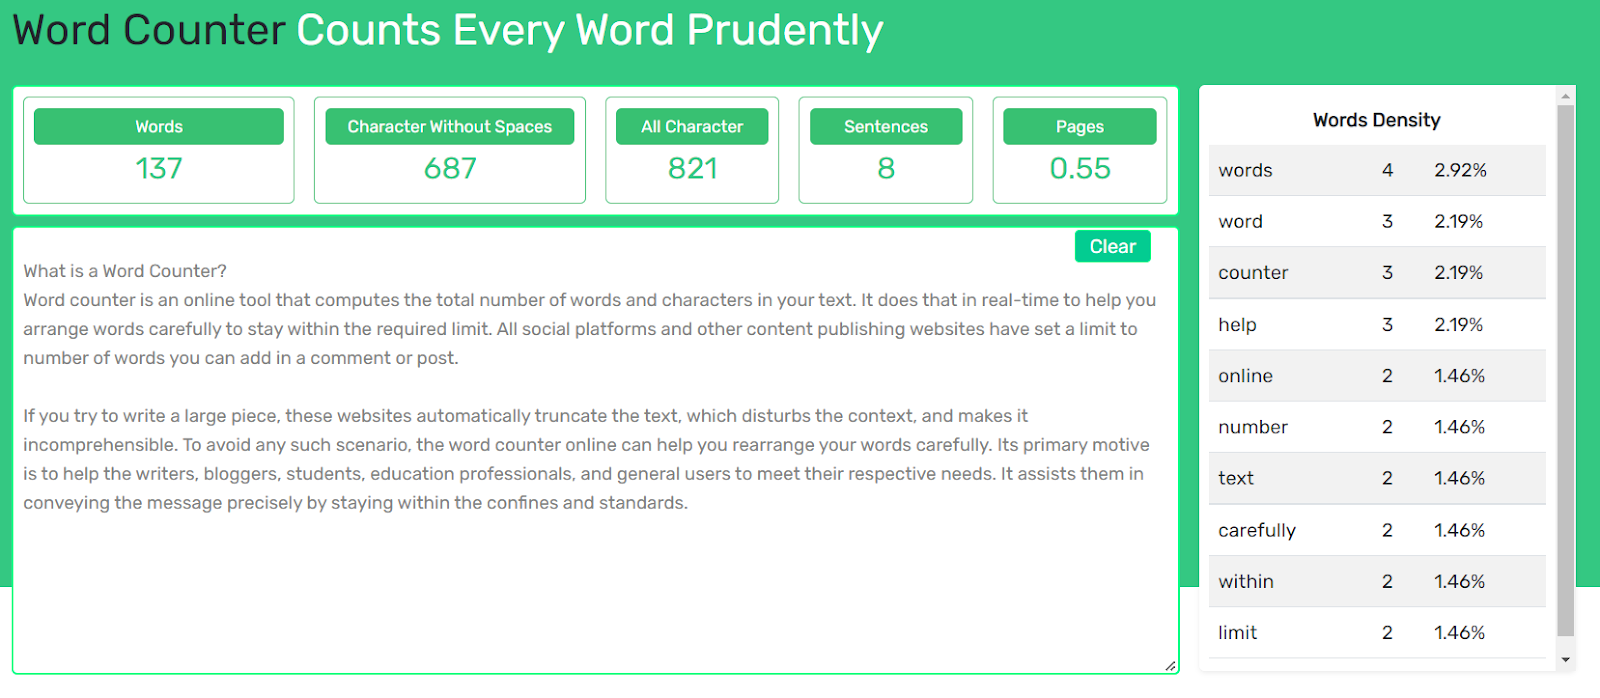Click the 'online' density row
Viewport: 1600px width, 698px height.
(1377, 376)
